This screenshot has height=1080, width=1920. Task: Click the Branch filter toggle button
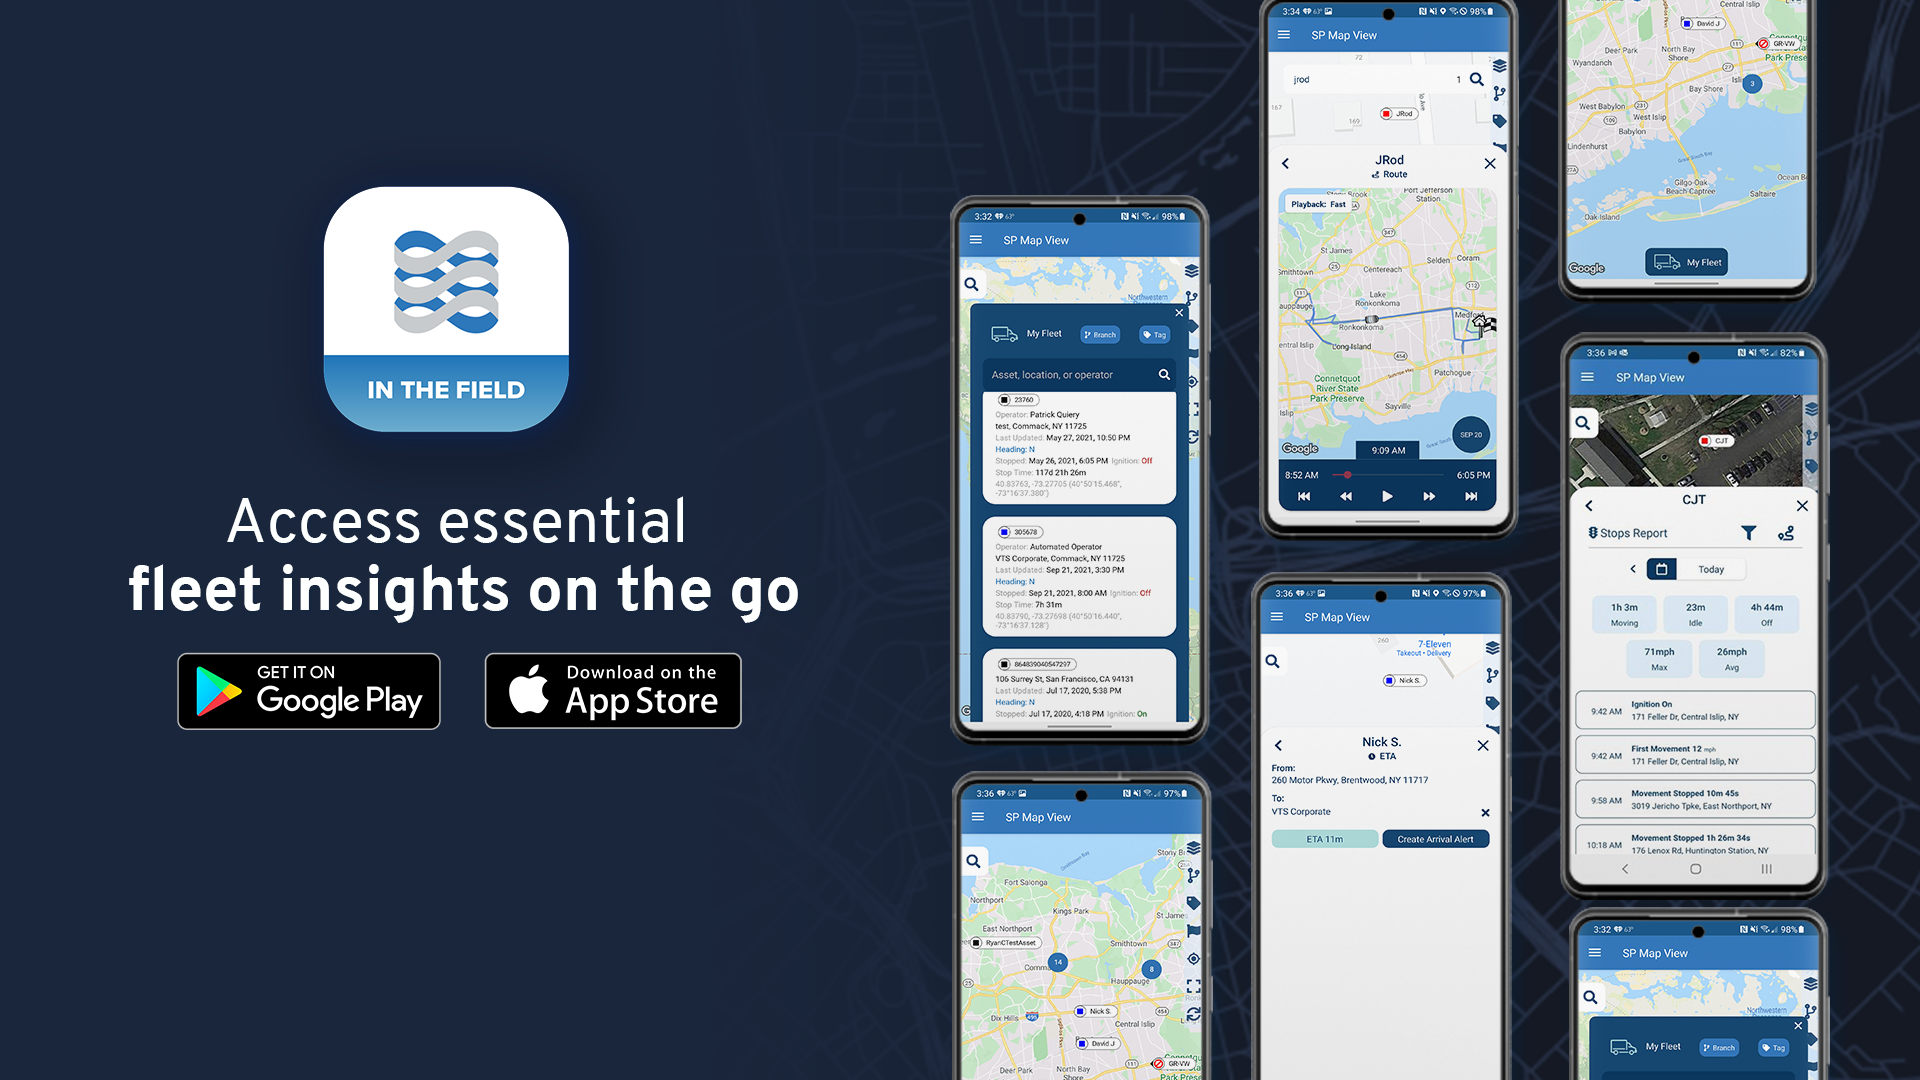click(1100, 332)
